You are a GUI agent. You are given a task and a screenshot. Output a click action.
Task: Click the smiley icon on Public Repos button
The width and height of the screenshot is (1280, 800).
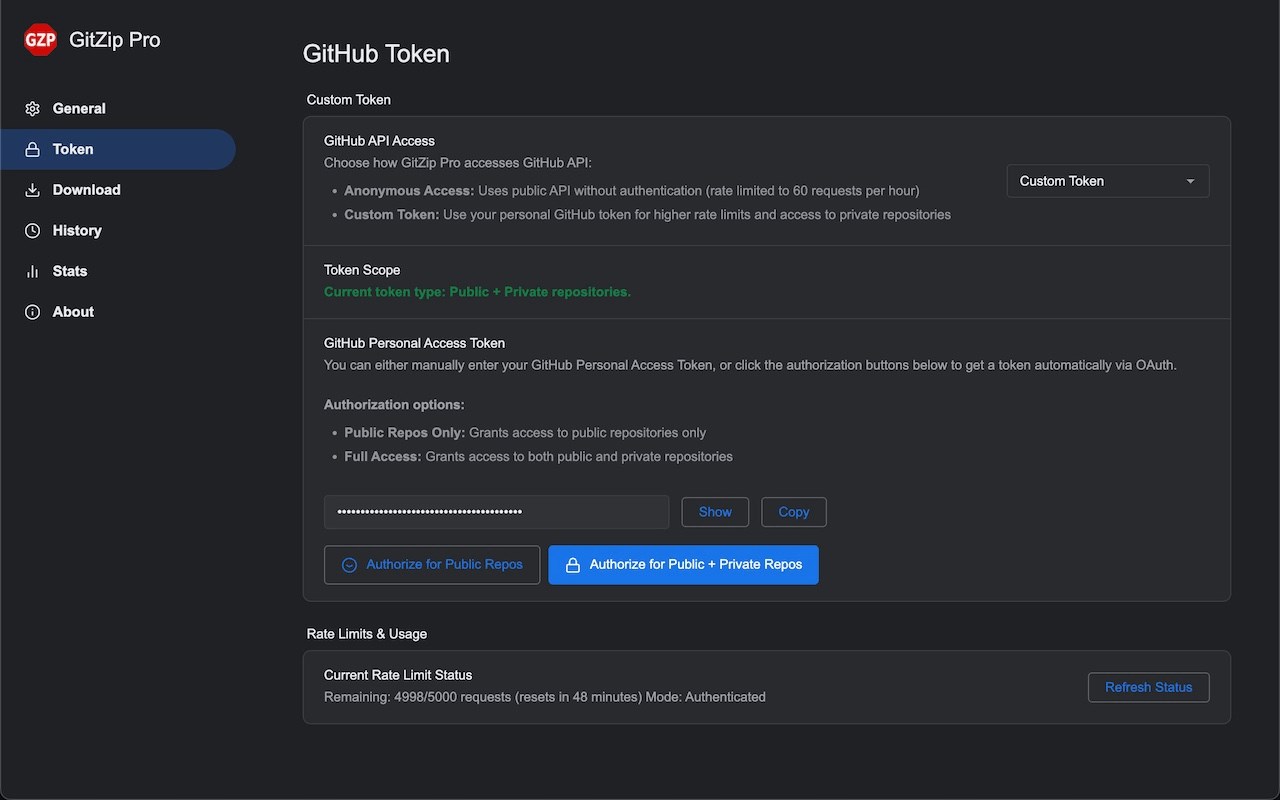(349, 565)
